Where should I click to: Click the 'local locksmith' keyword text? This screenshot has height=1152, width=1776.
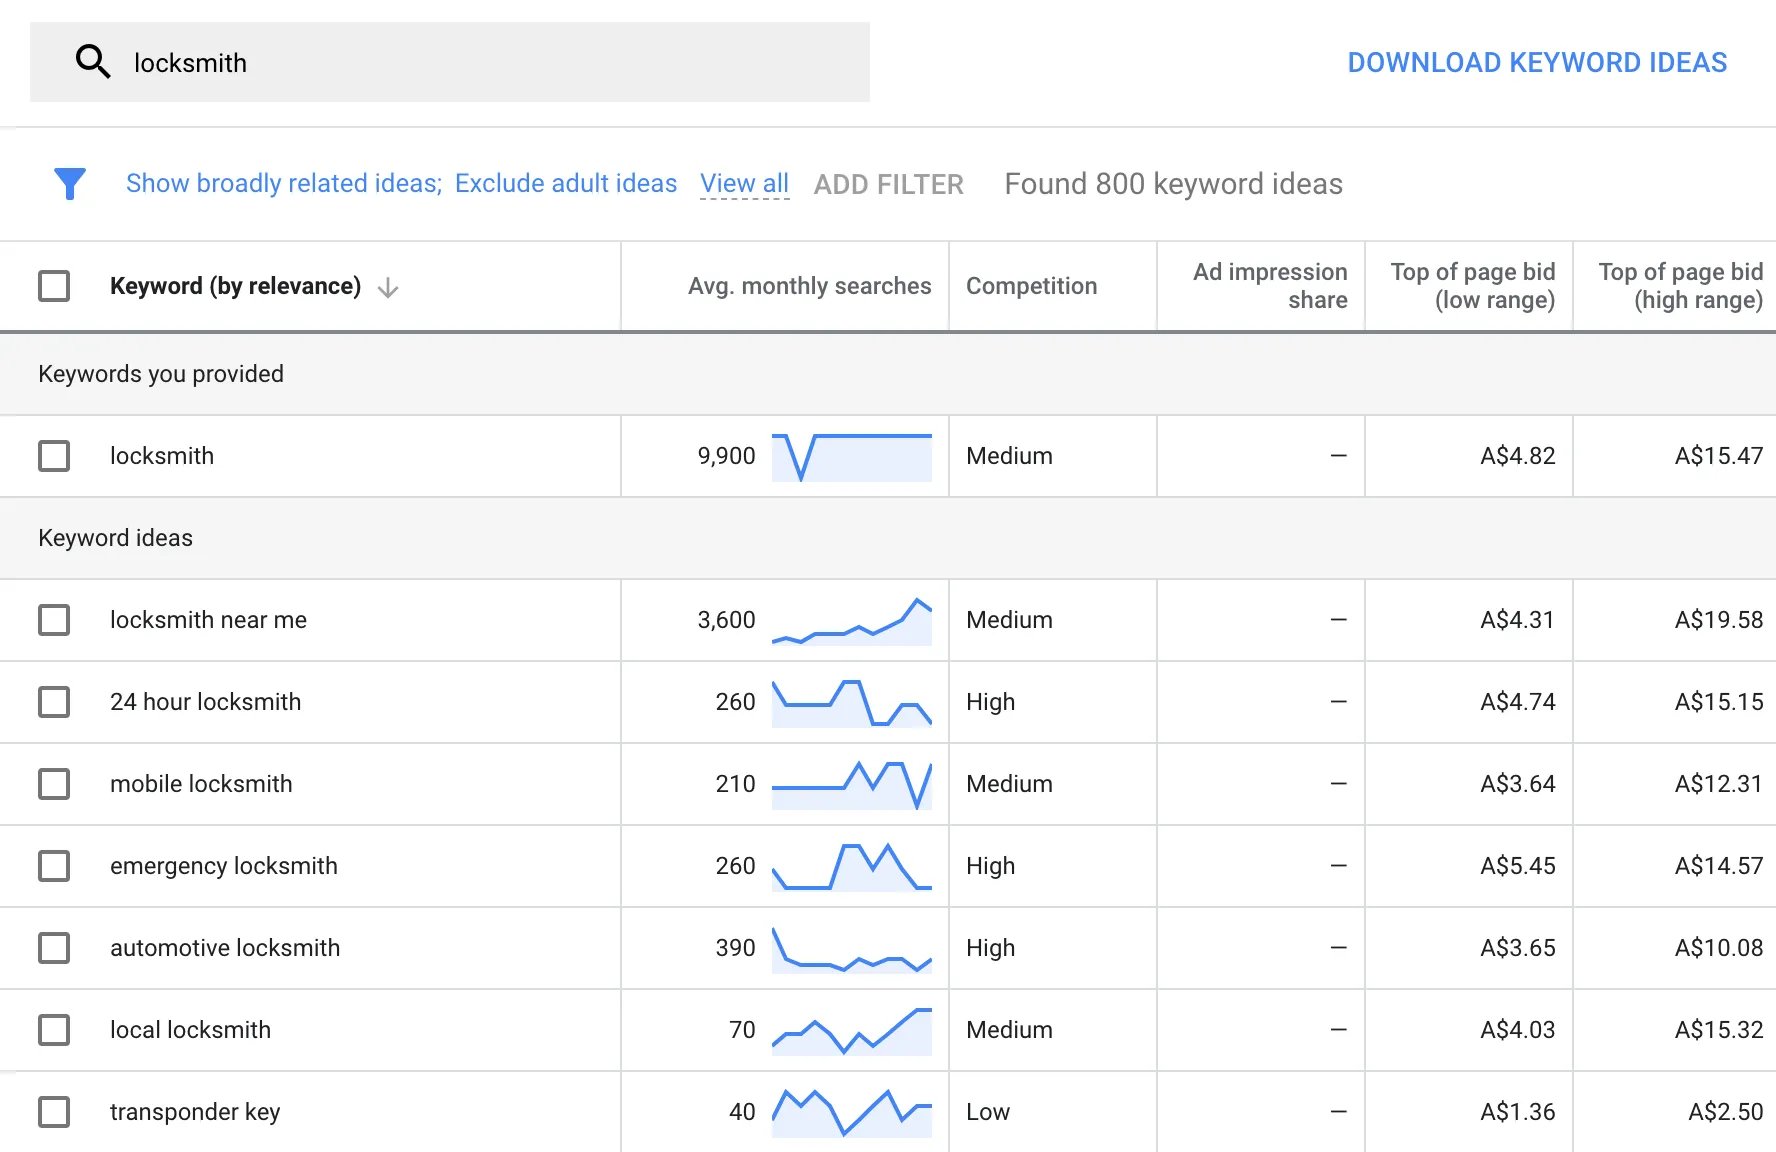click(x=190, y=1030)
